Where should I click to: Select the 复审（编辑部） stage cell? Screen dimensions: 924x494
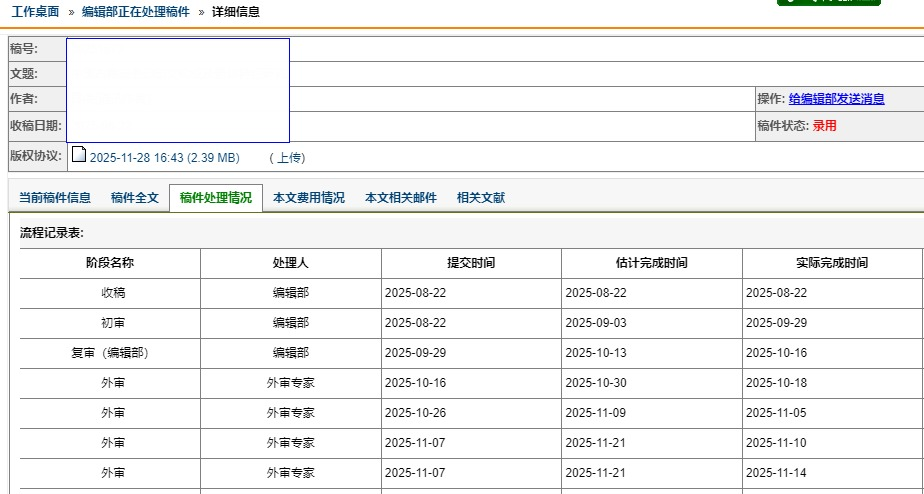coord(110,353)
